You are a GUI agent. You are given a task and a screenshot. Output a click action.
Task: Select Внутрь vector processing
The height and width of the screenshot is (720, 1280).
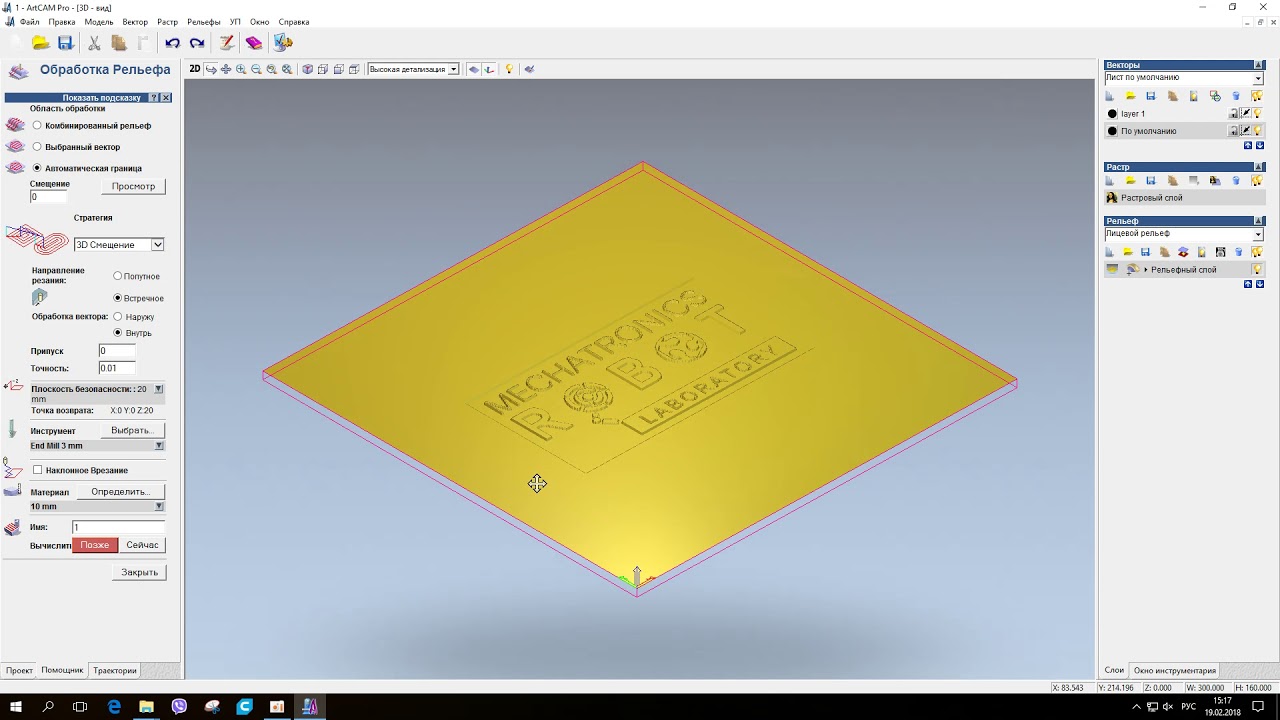(118, 332)
